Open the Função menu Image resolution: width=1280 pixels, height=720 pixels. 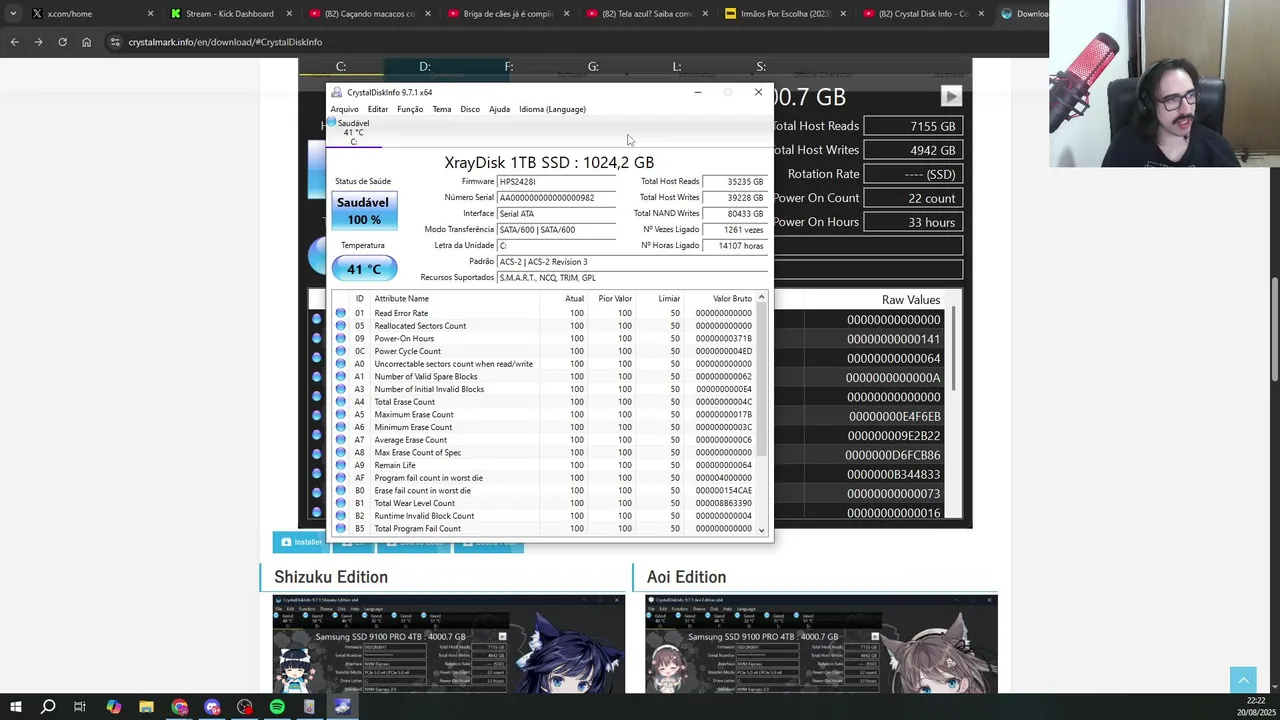tap(410, 109)
